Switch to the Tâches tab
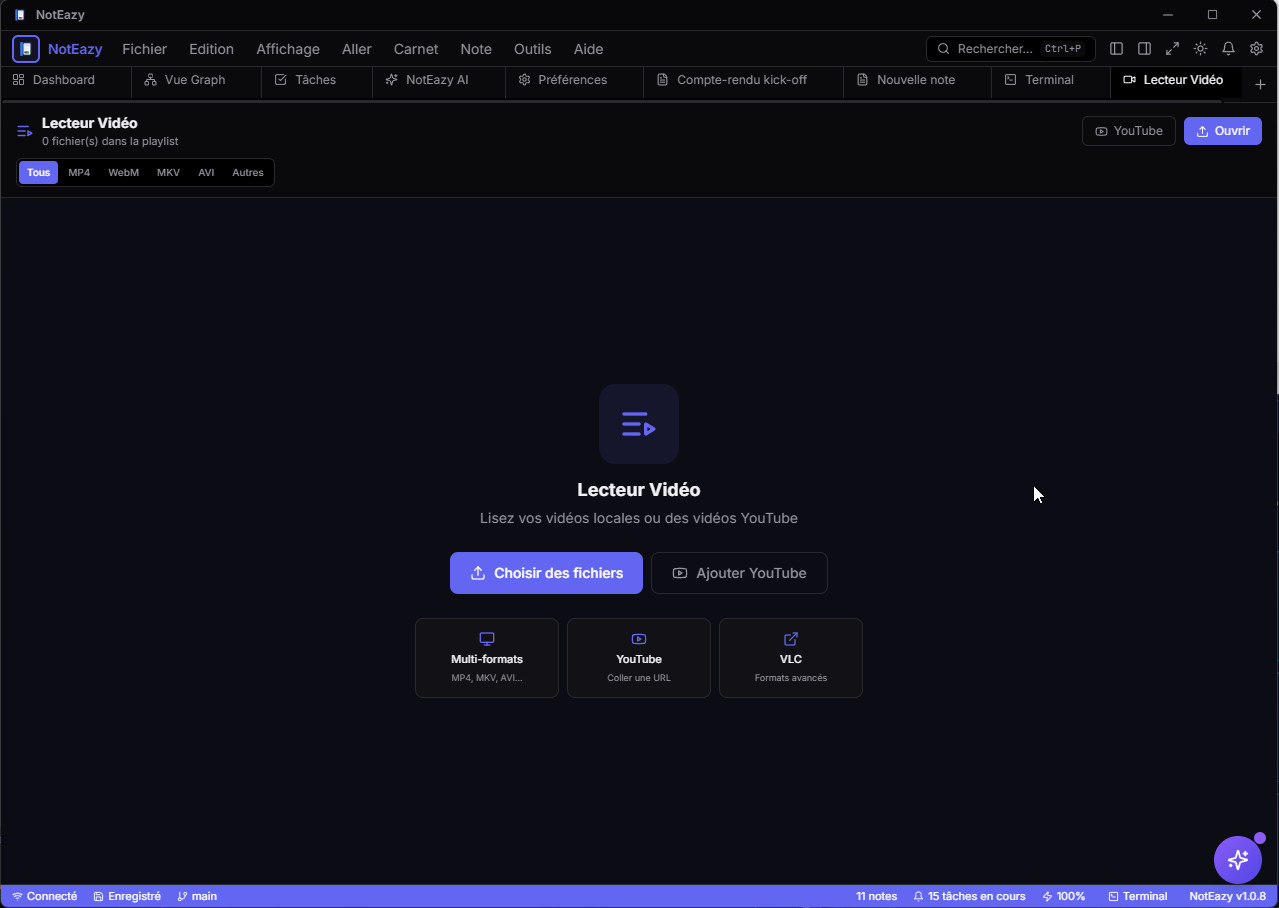The image size is (1279, 908). point(317,80)
